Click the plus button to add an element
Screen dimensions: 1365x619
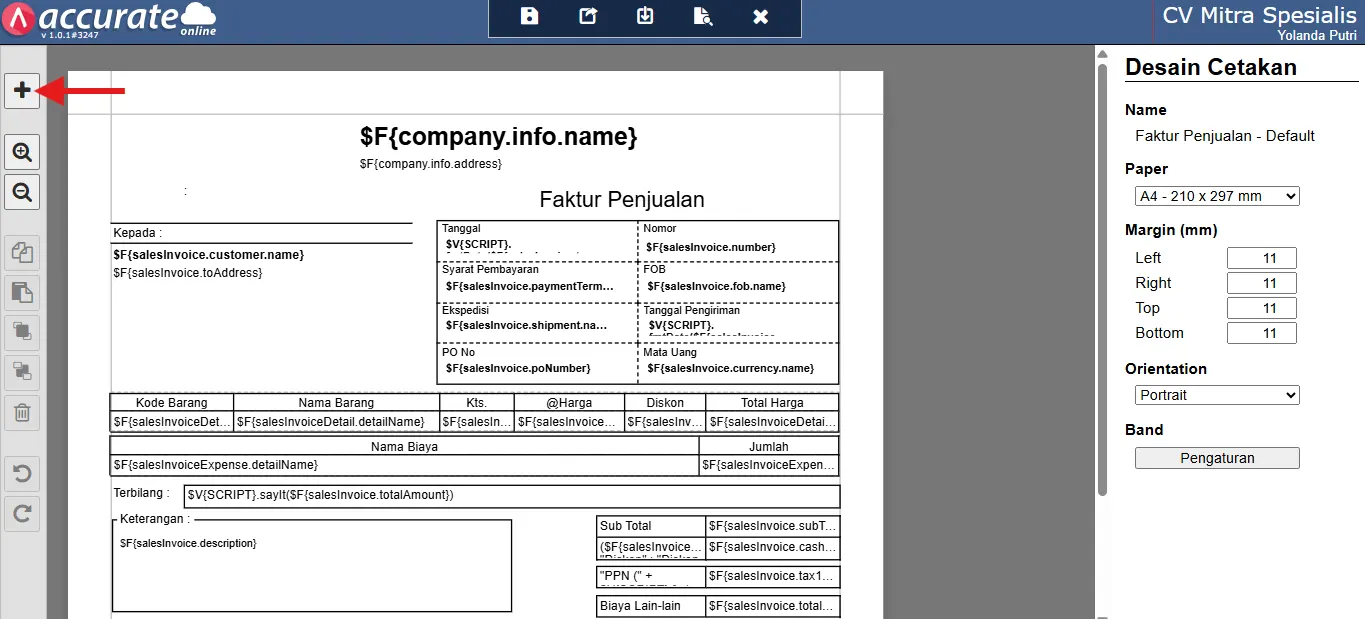tap(22, 91)
